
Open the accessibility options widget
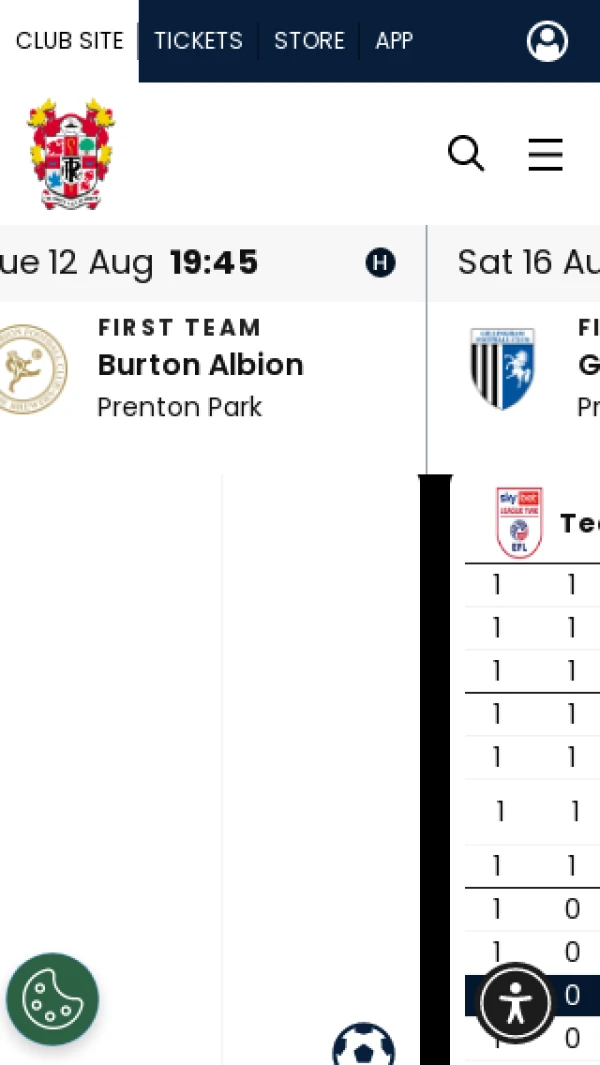pyautogui.click(x=516, y=1003)
